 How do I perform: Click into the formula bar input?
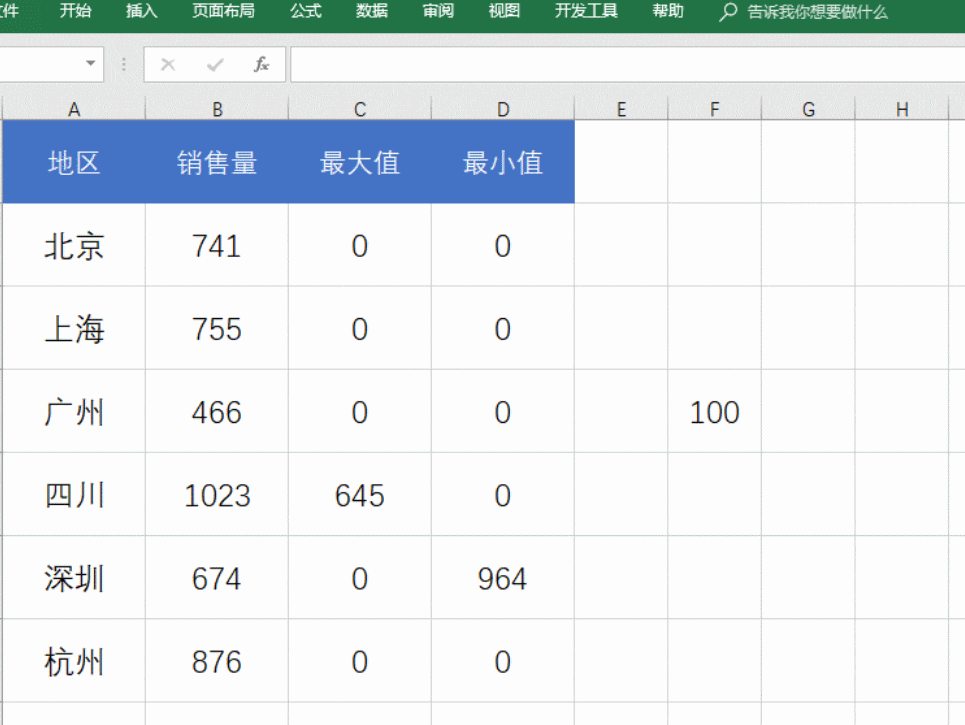[627, 64]
